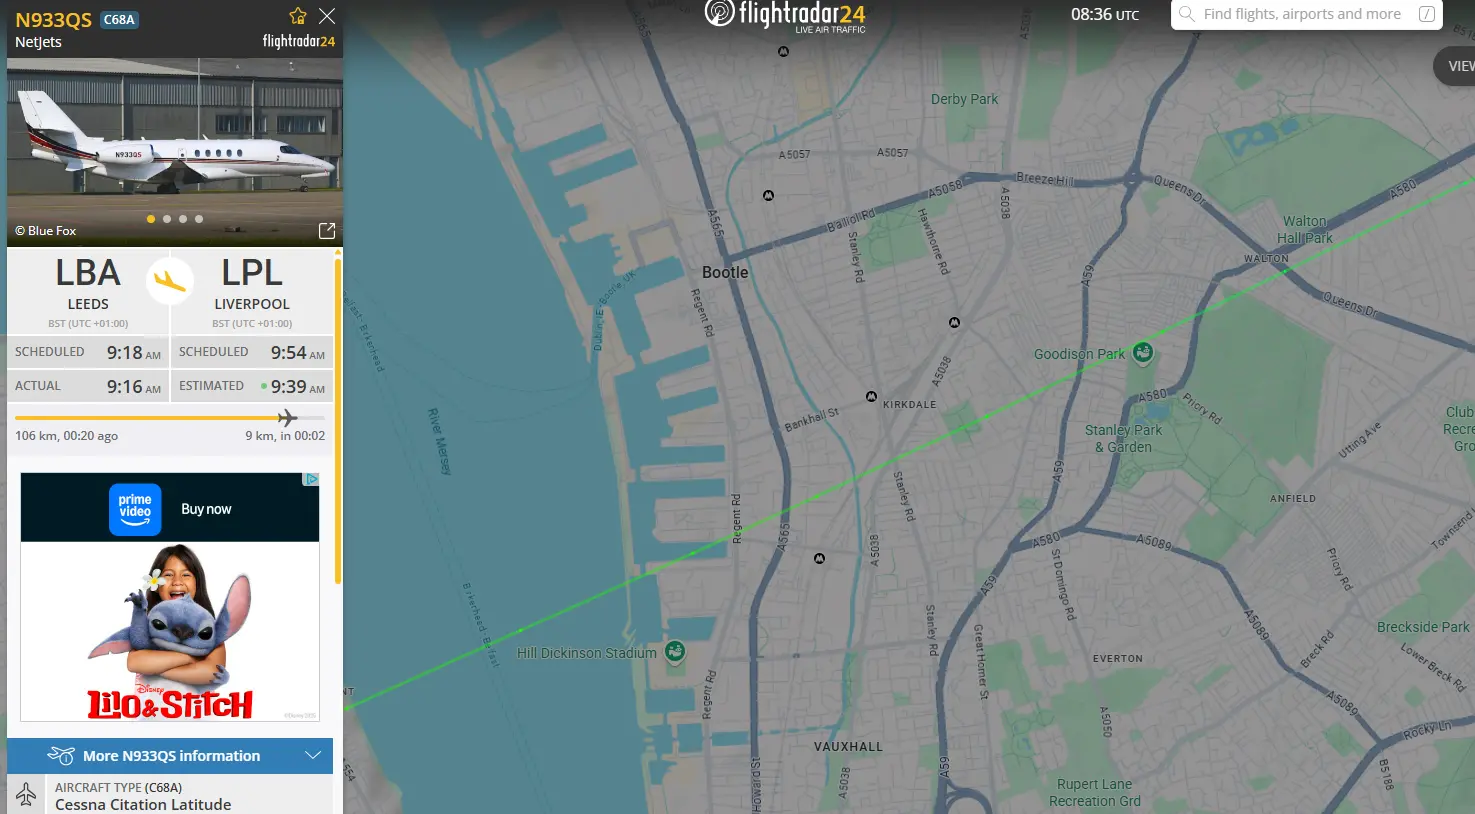
Task: Click the Hill Dickinson Stadium map marker
Action: [675, 652]
